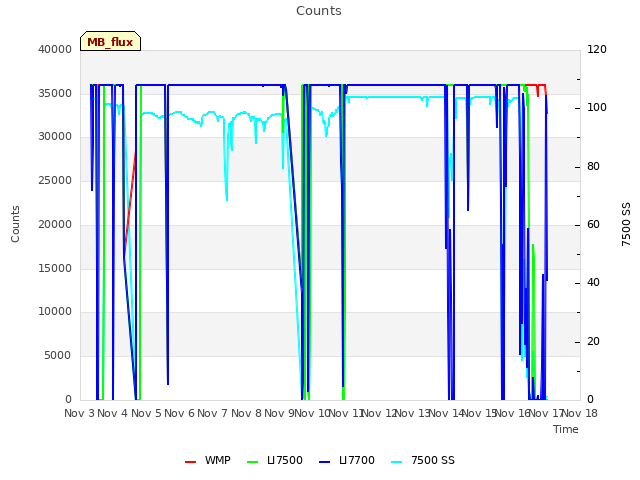Viewport: 640px width, 480px height.
Task: Toggle the 7500 SS legend entry
Action: coord(423,460)
